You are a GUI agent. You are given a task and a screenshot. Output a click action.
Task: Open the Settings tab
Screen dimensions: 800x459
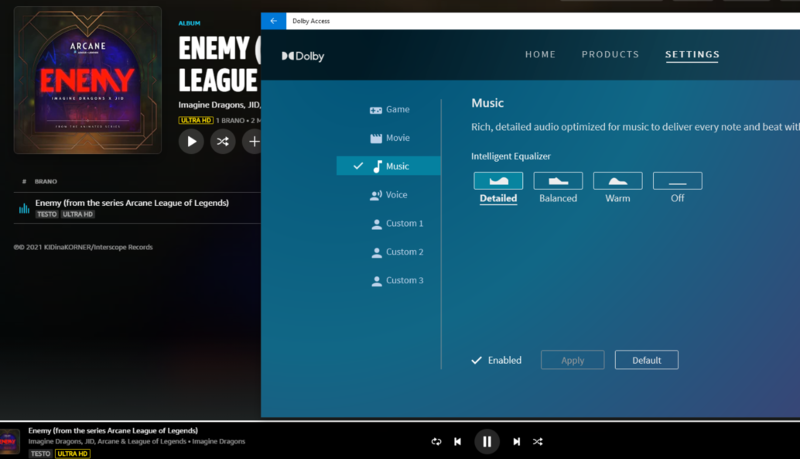coord(692,55)
